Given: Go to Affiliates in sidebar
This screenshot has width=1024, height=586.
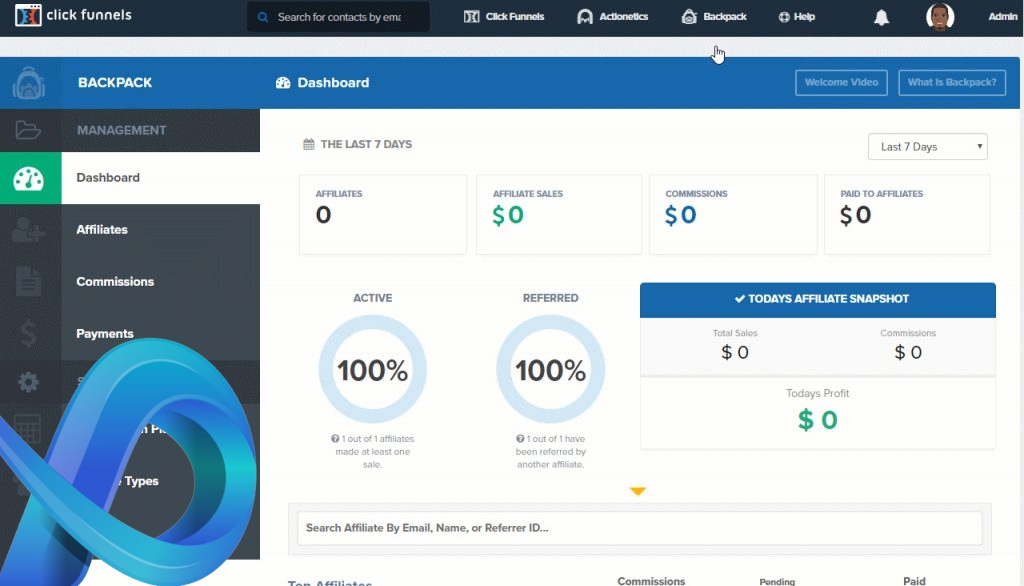Looking at the screenshot, I should pos(102,230).
